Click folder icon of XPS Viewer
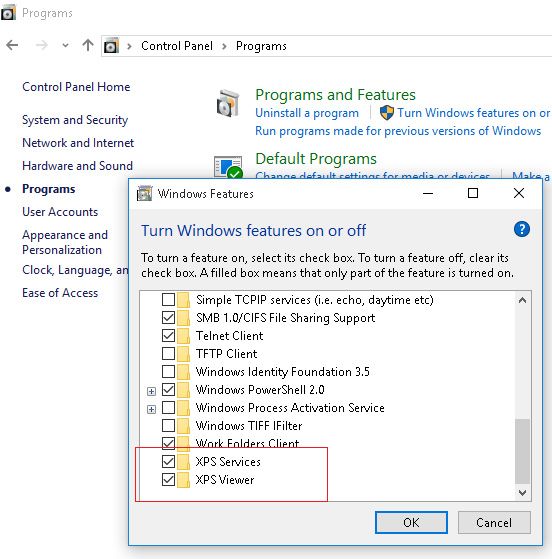Viewport: 552px width, 559px height. tap(183, 480)
